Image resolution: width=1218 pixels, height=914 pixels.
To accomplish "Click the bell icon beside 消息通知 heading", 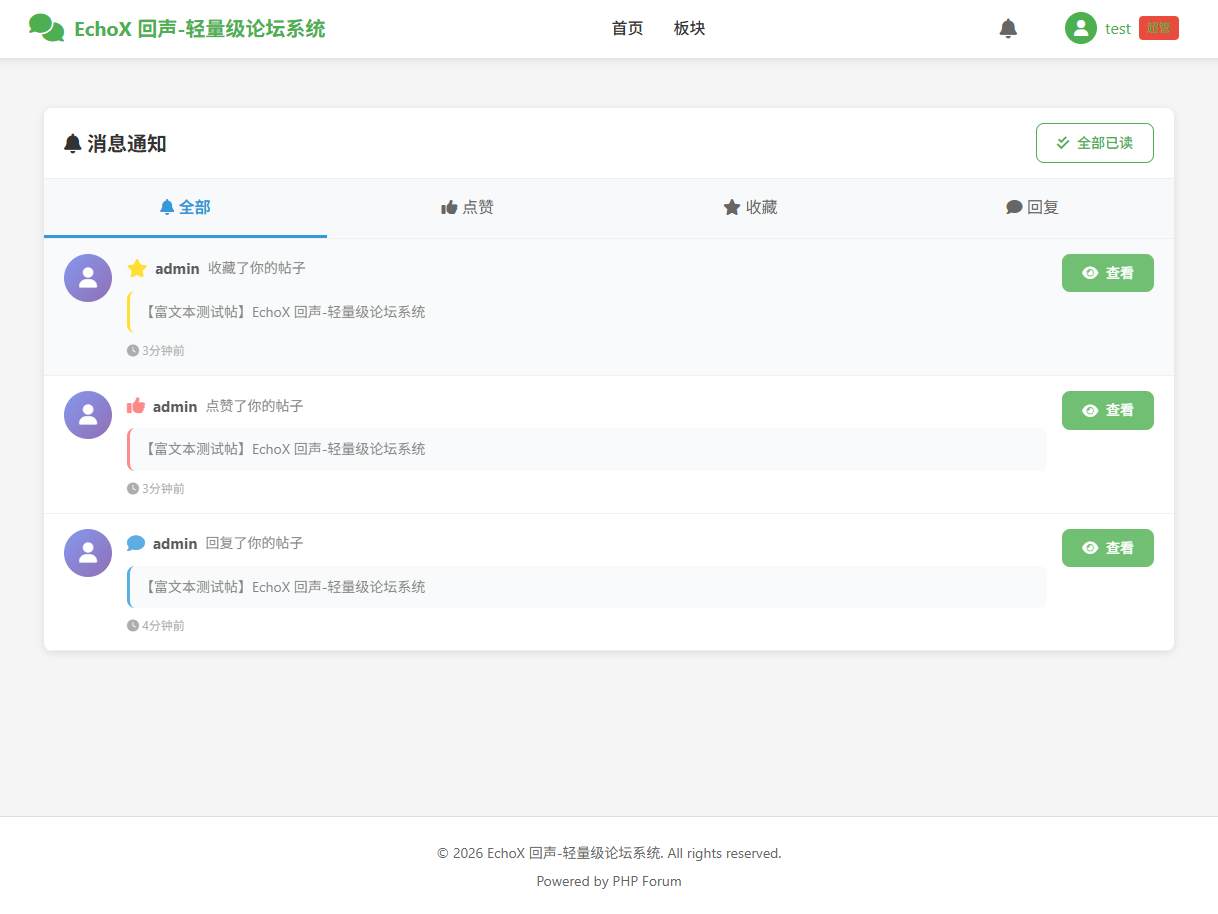I will click(71, 143).
